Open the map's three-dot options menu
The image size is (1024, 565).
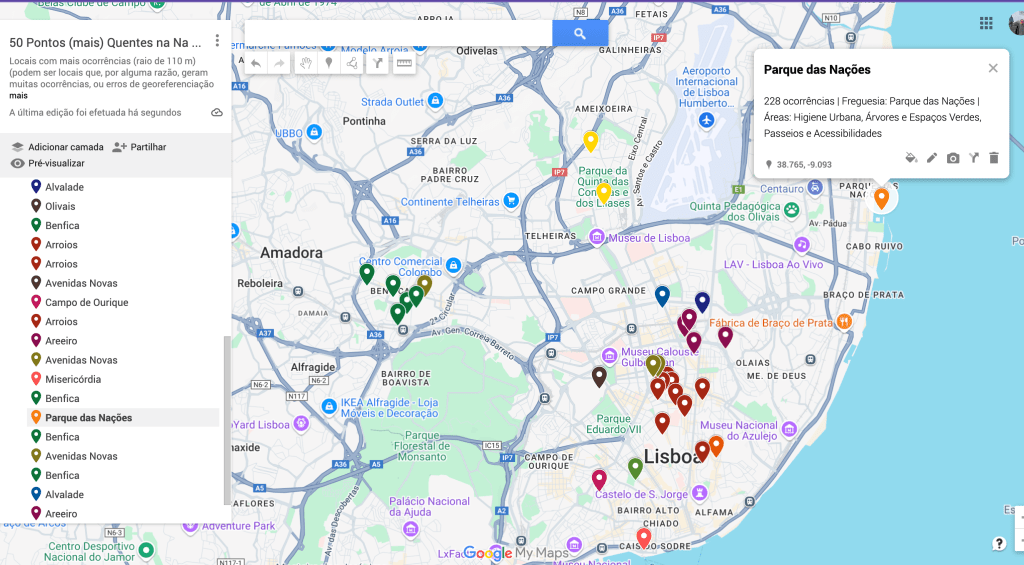[x=217, y=42]
